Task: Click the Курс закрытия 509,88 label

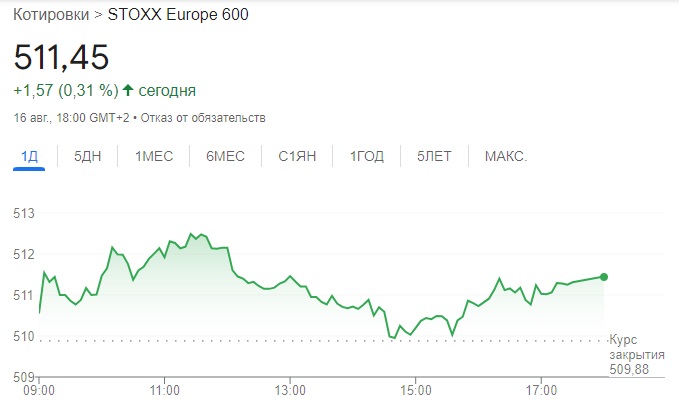Action: click(637, 354)
